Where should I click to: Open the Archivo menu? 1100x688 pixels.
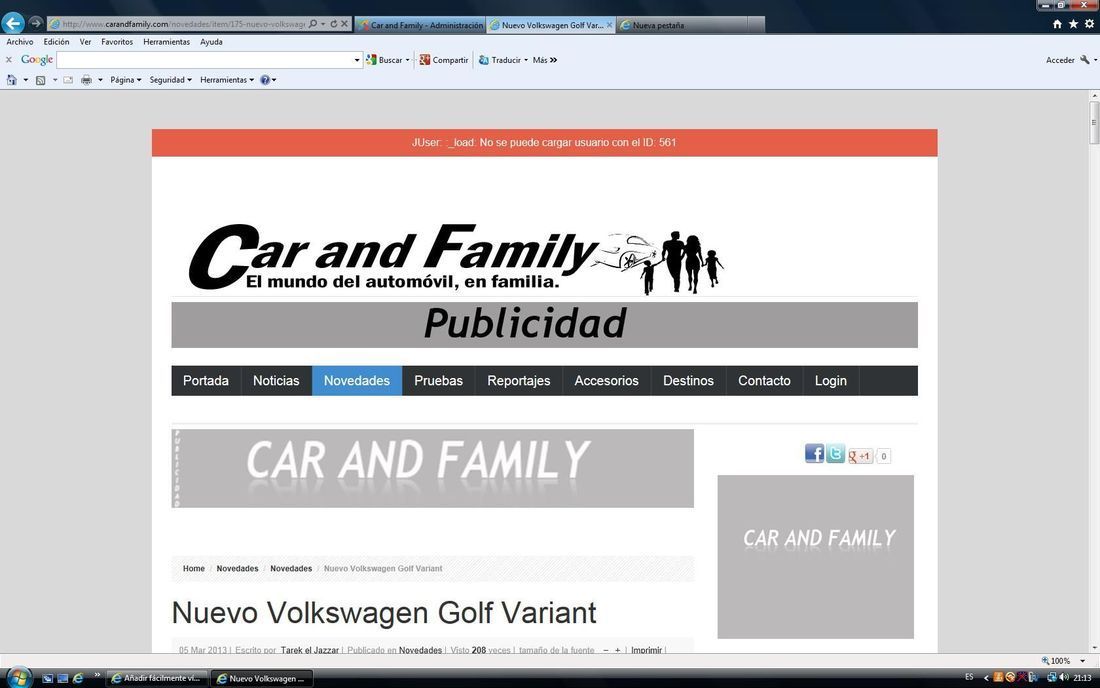[20, 42]
